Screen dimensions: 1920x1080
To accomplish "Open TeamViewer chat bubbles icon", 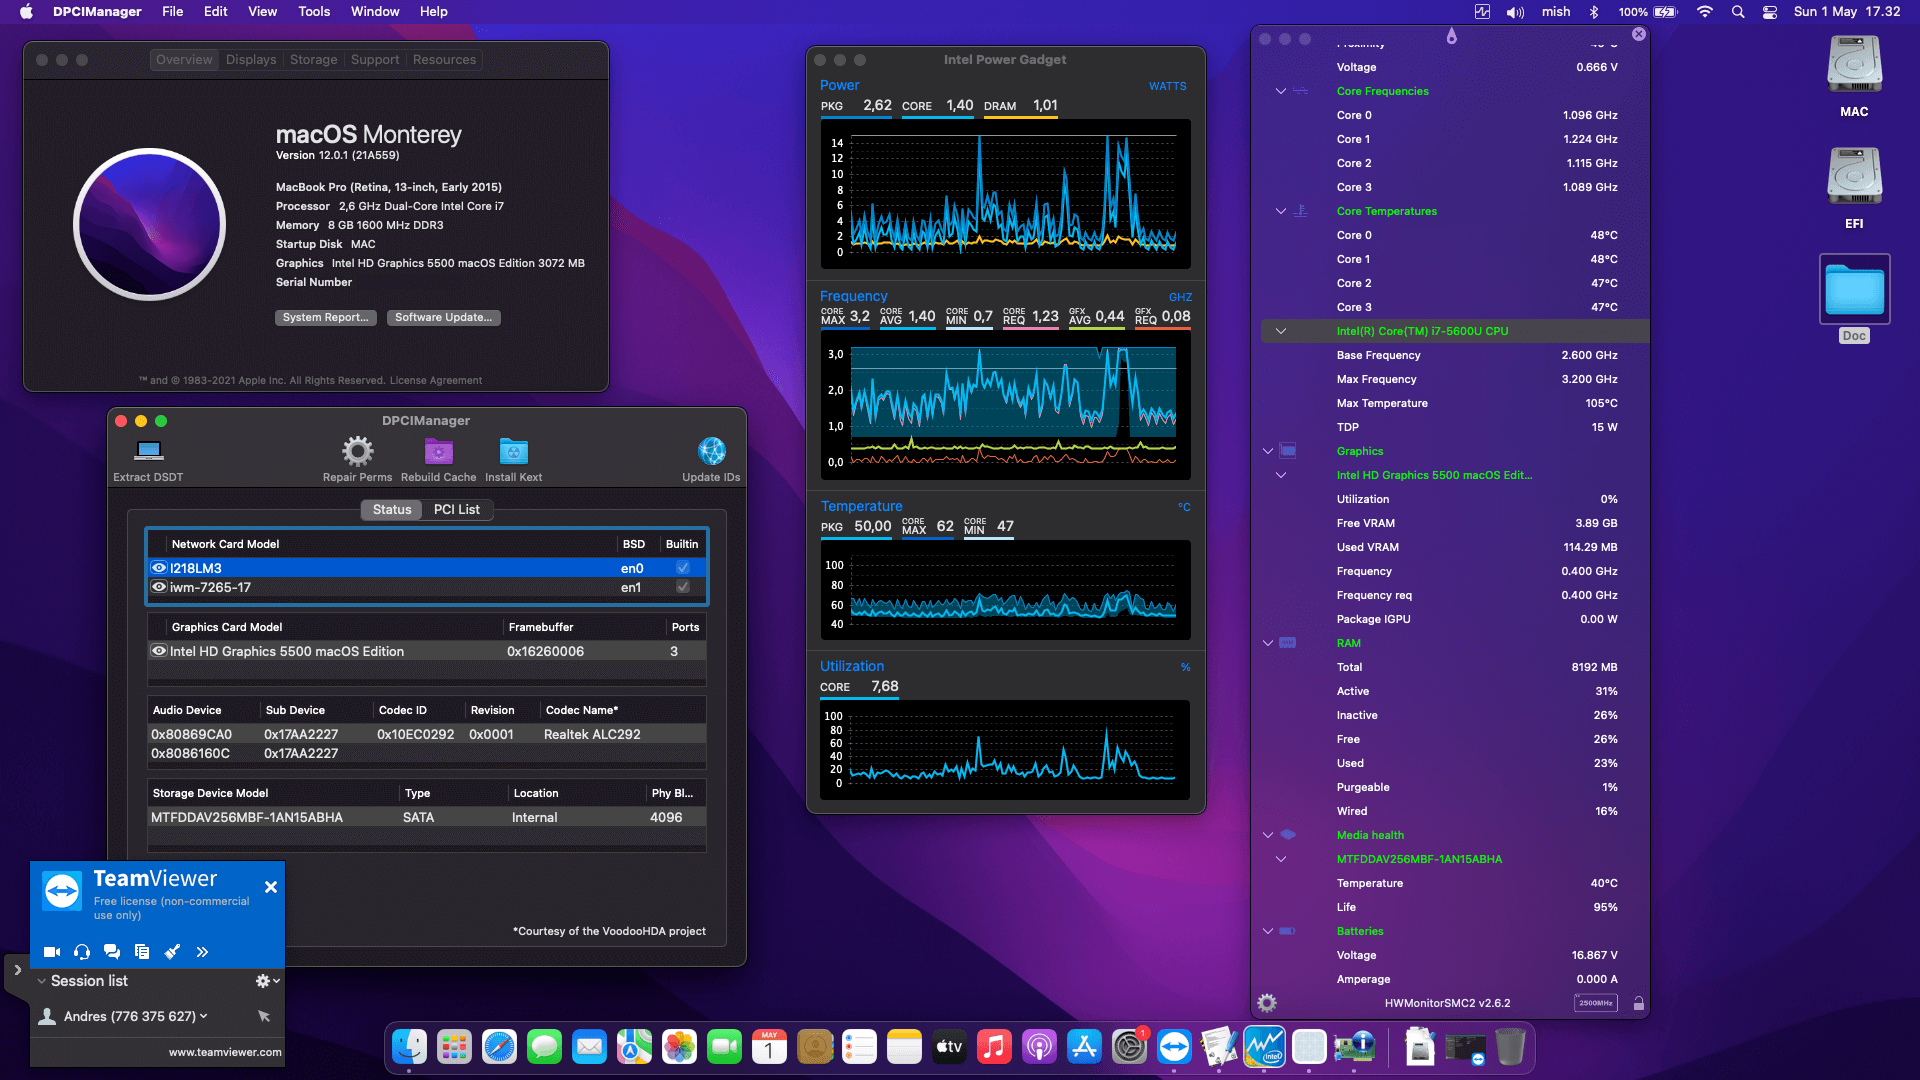I will [x=112, y=952].
